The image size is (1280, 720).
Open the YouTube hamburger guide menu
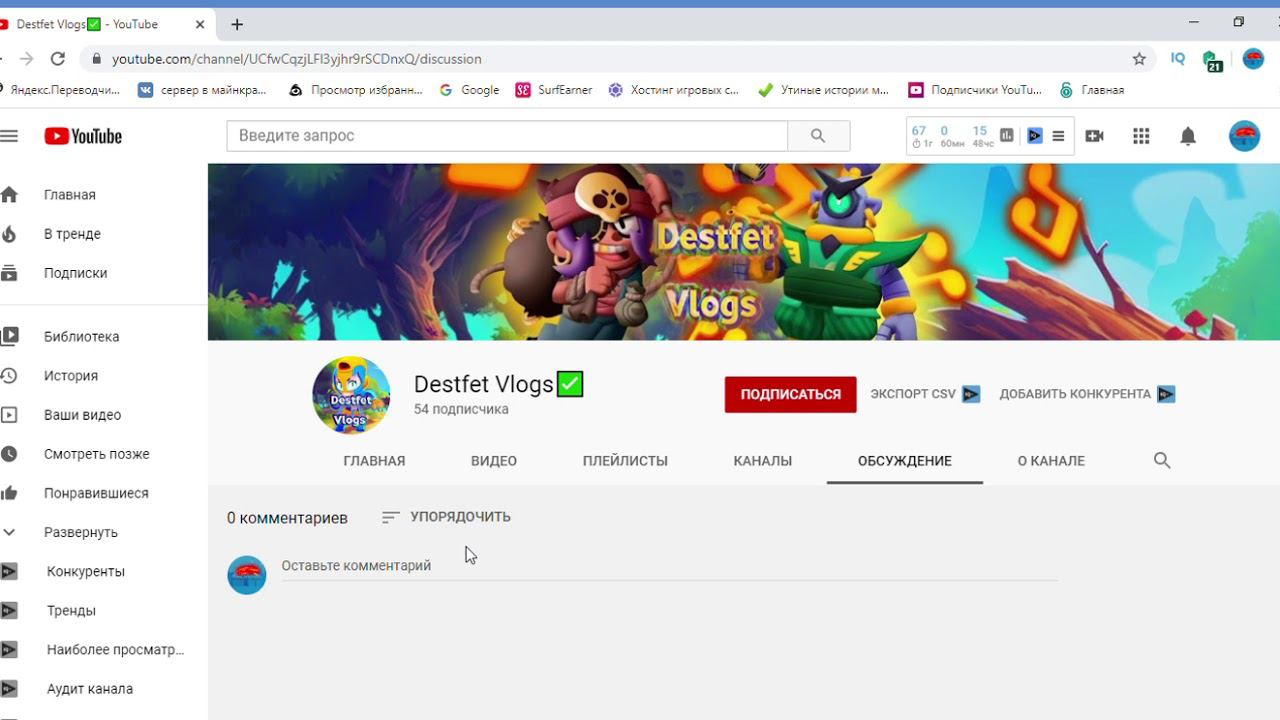(9, 136)
